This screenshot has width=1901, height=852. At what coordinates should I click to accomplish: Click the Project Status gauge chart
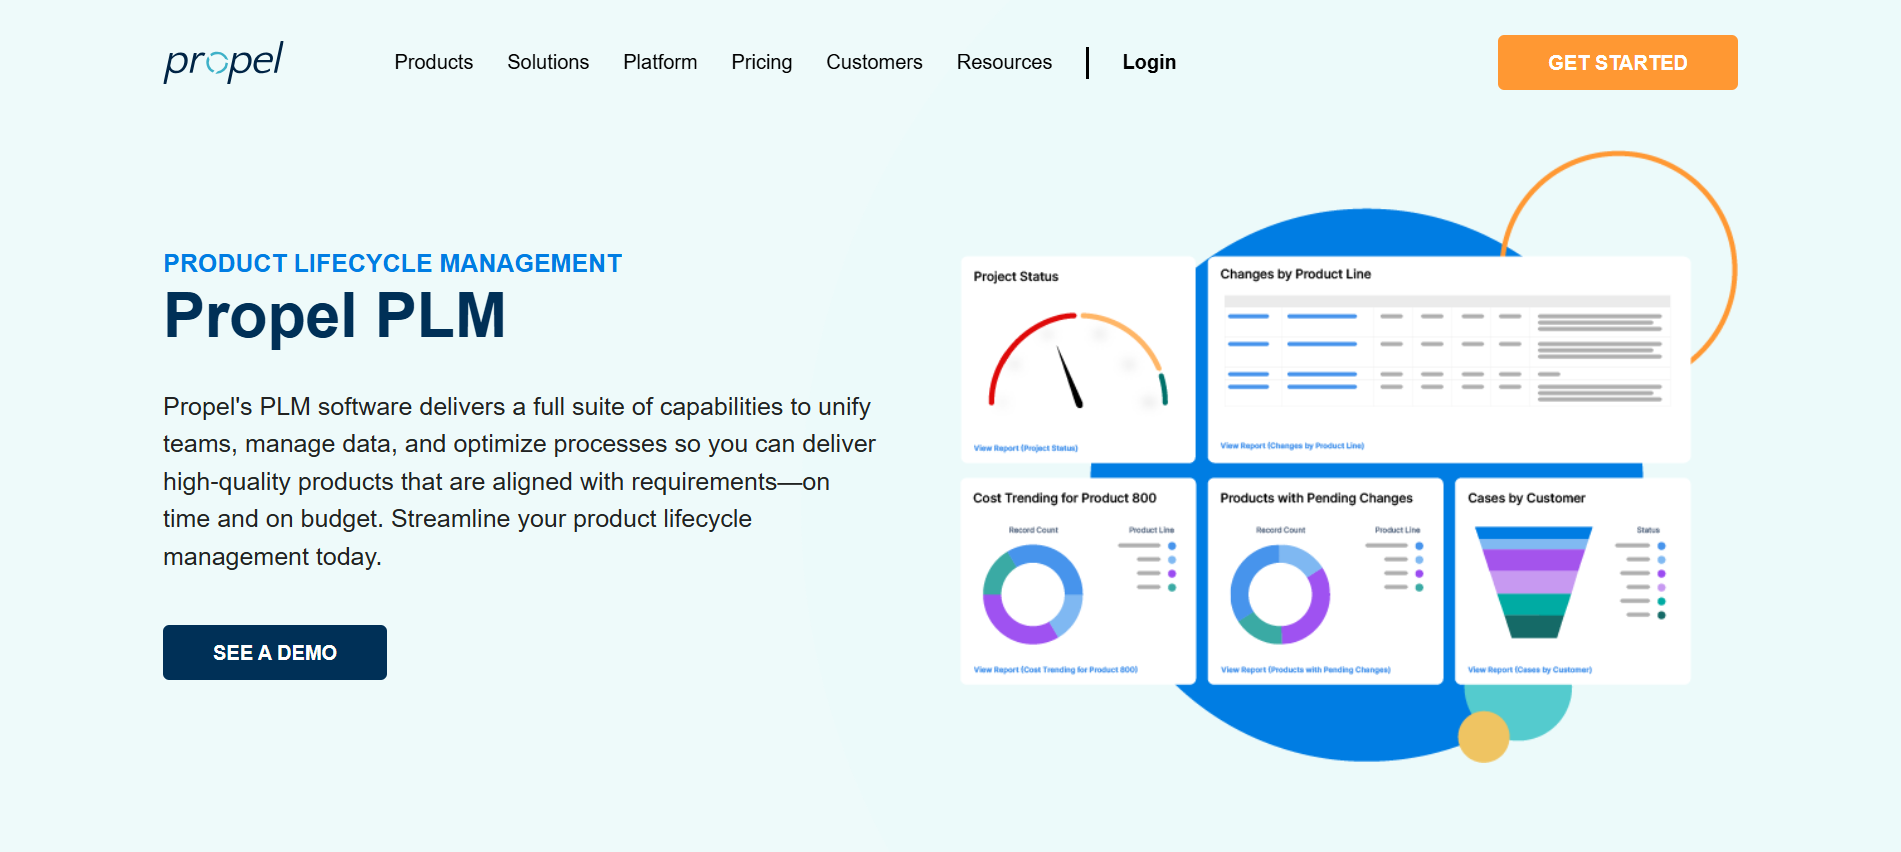tap(1076, 362)
